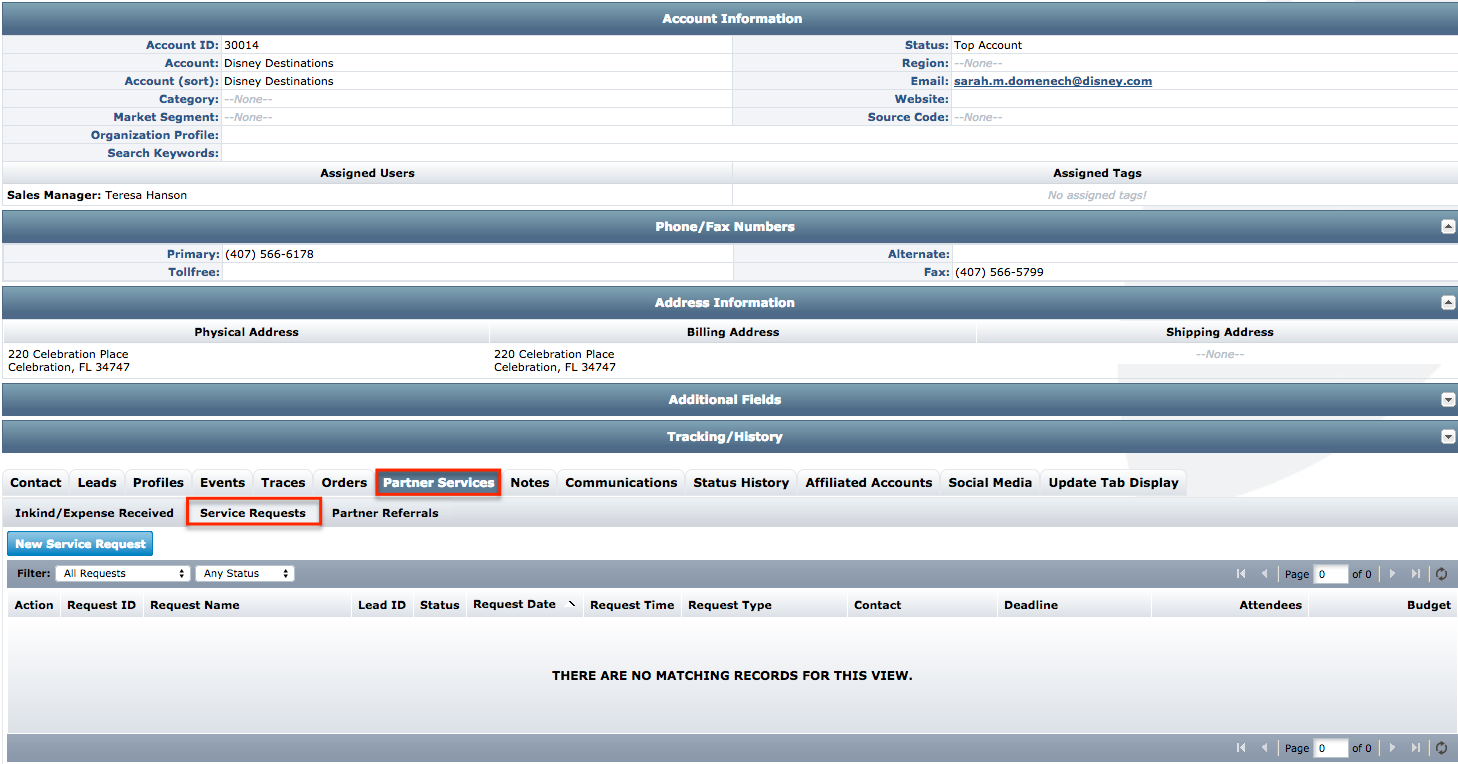Viewport: 1458px width, 764px height.
Task: Switch to the Traces tab
Action: (283, 483)
